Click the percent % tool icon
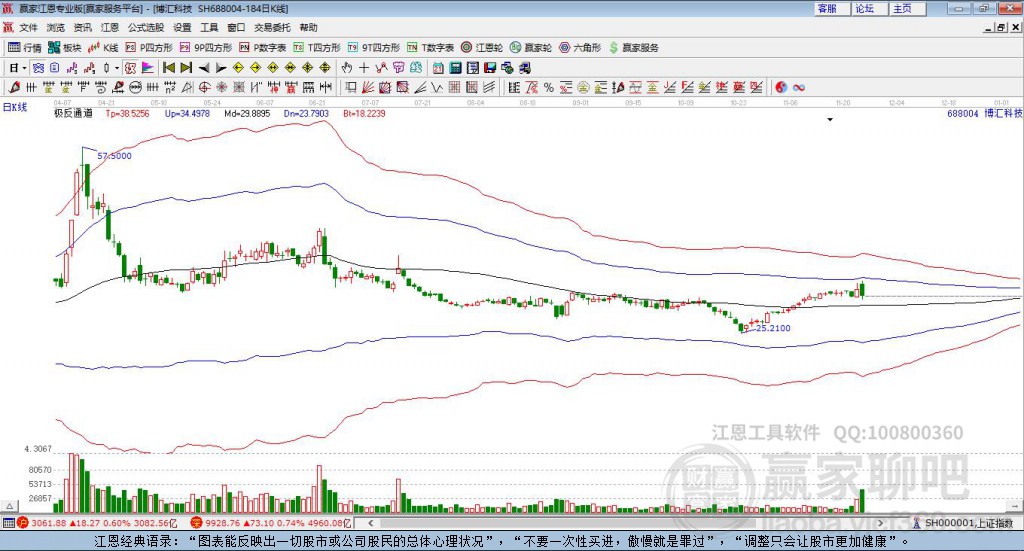The height and width of the screenshot is (551, 1024). pos(549,87)
